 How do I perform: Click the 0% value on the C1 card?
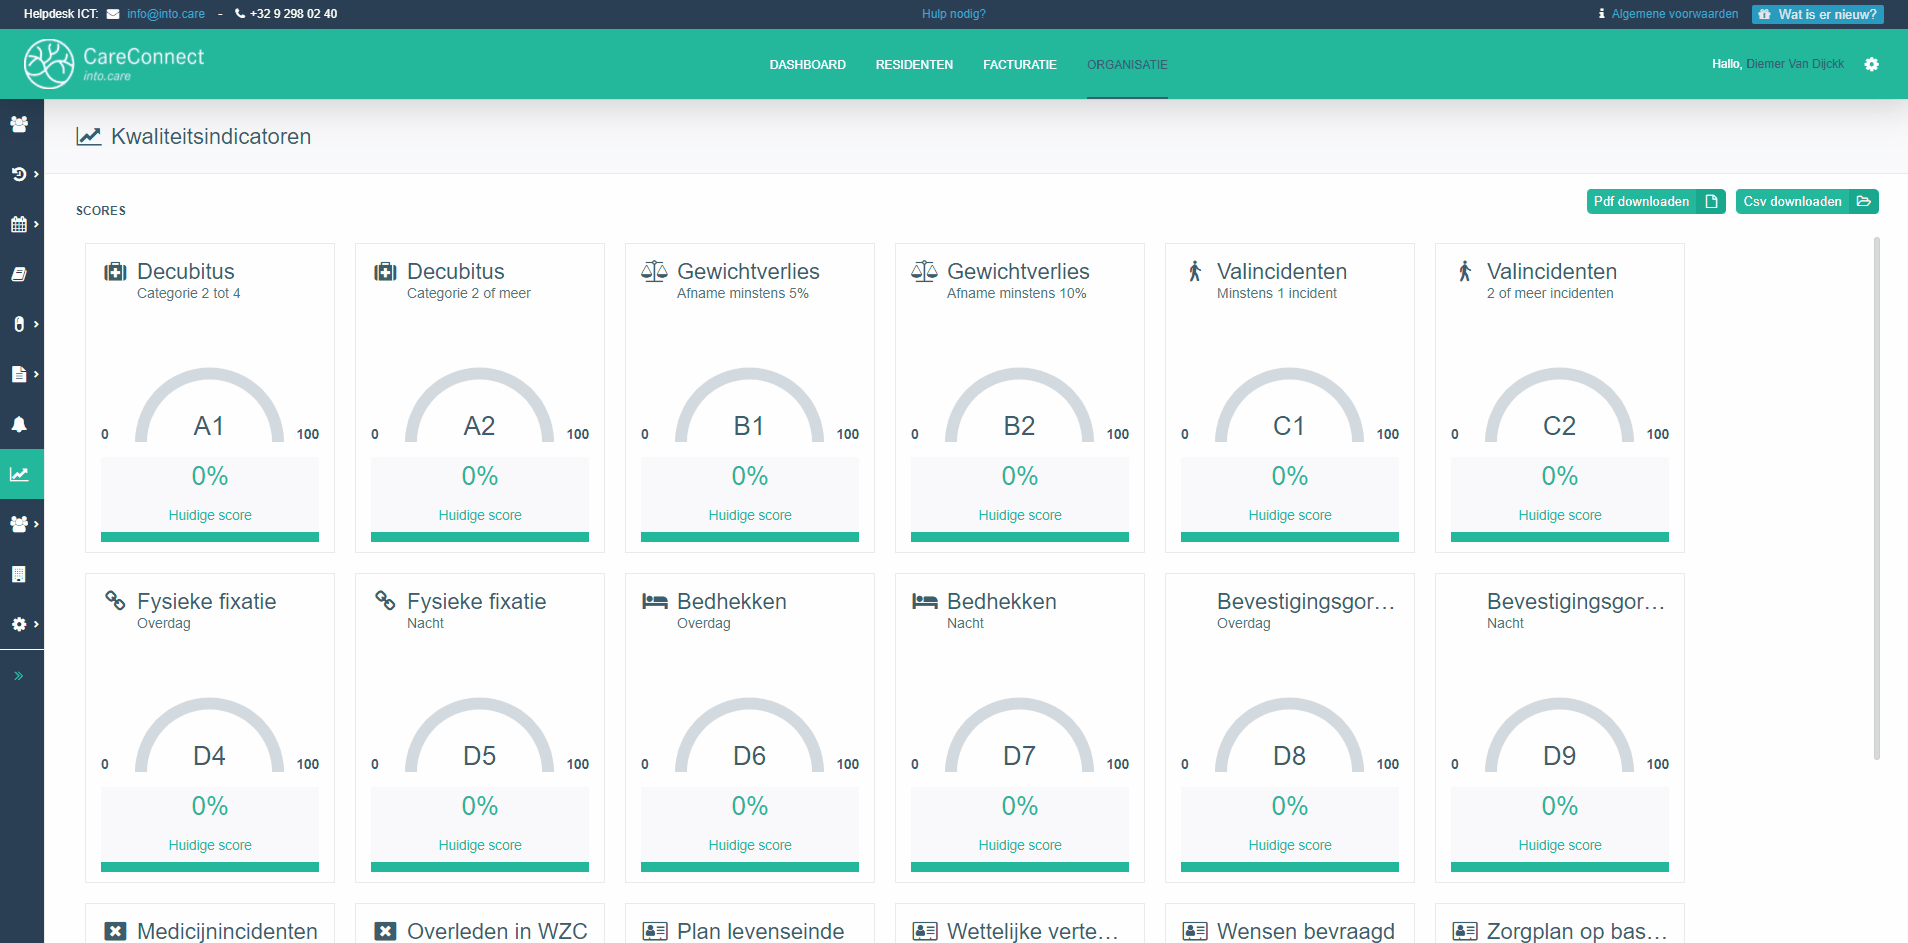[x=1289, y=476]
